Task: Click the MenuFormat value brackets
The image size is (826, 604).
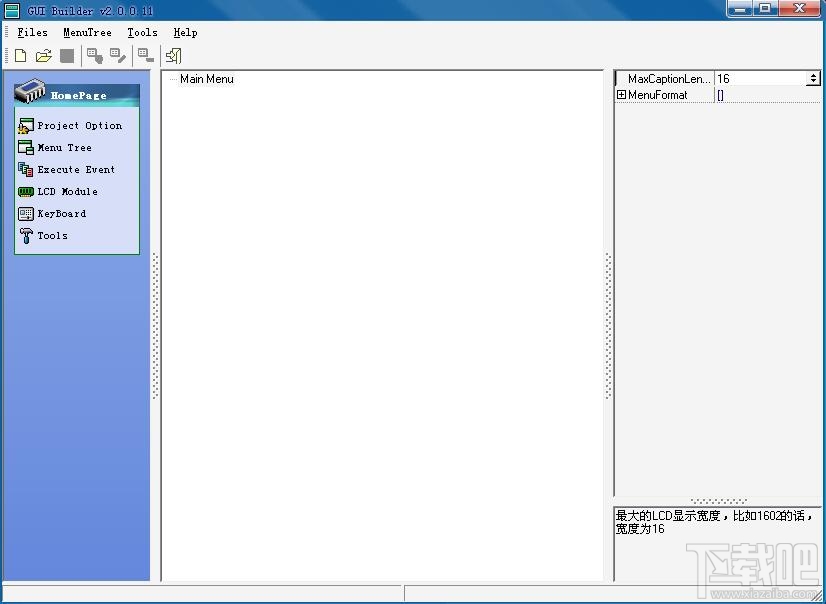Action: (x=720, y=95)
